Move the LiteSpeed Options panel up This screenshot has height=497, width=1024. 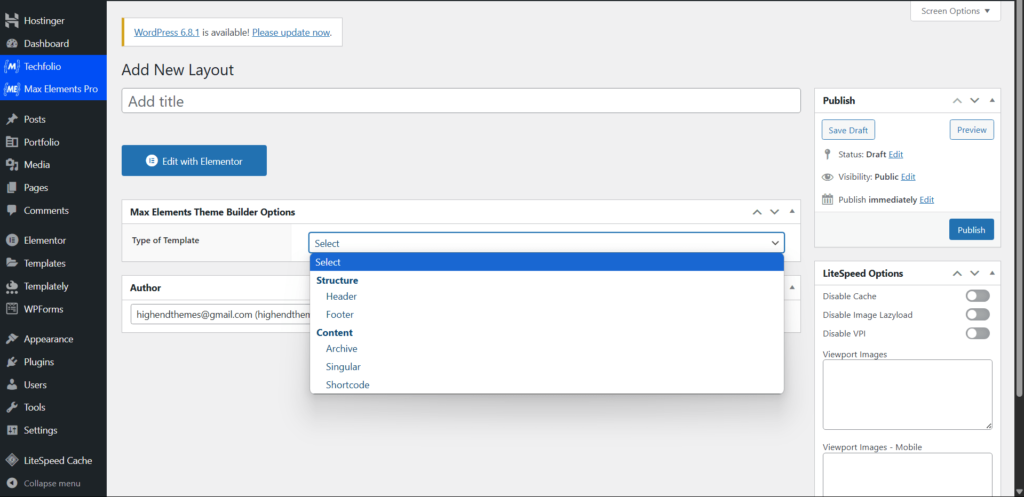pos(957,274)
